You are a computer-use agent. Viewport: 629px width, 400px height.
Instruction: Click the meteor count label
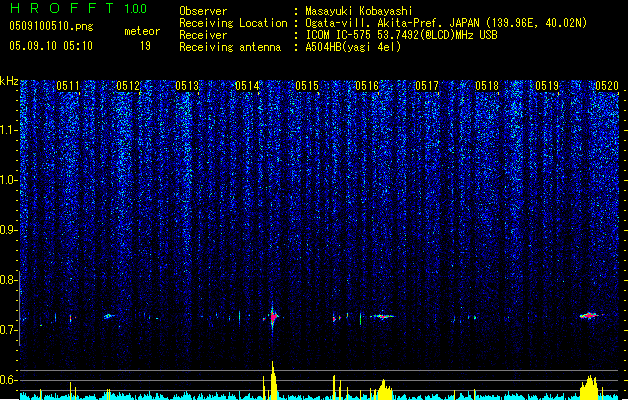coord(142,31)
